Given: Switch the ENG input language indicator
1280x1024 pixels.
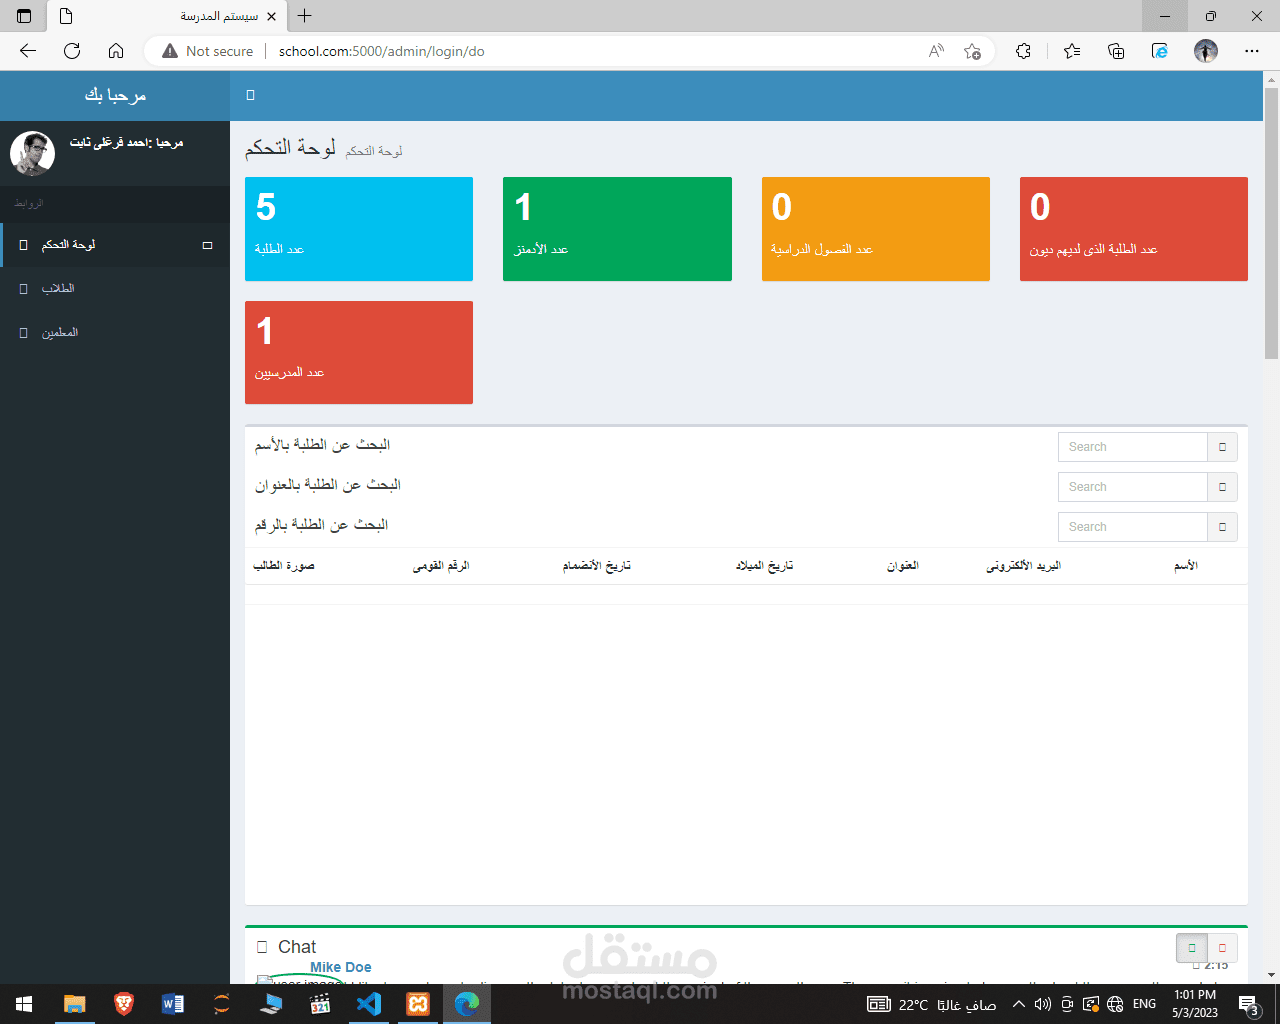Looking at the screenshot, I should click(1144, 1004).
